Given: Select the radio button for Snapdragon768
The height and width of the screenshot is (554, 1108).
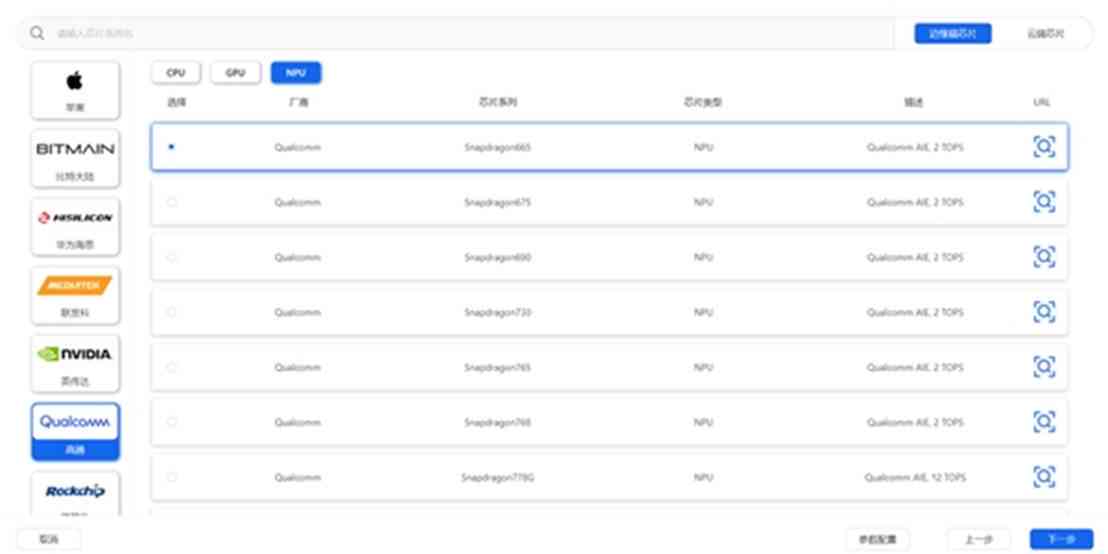Looking at the screenshot, I should click(172, 422).
